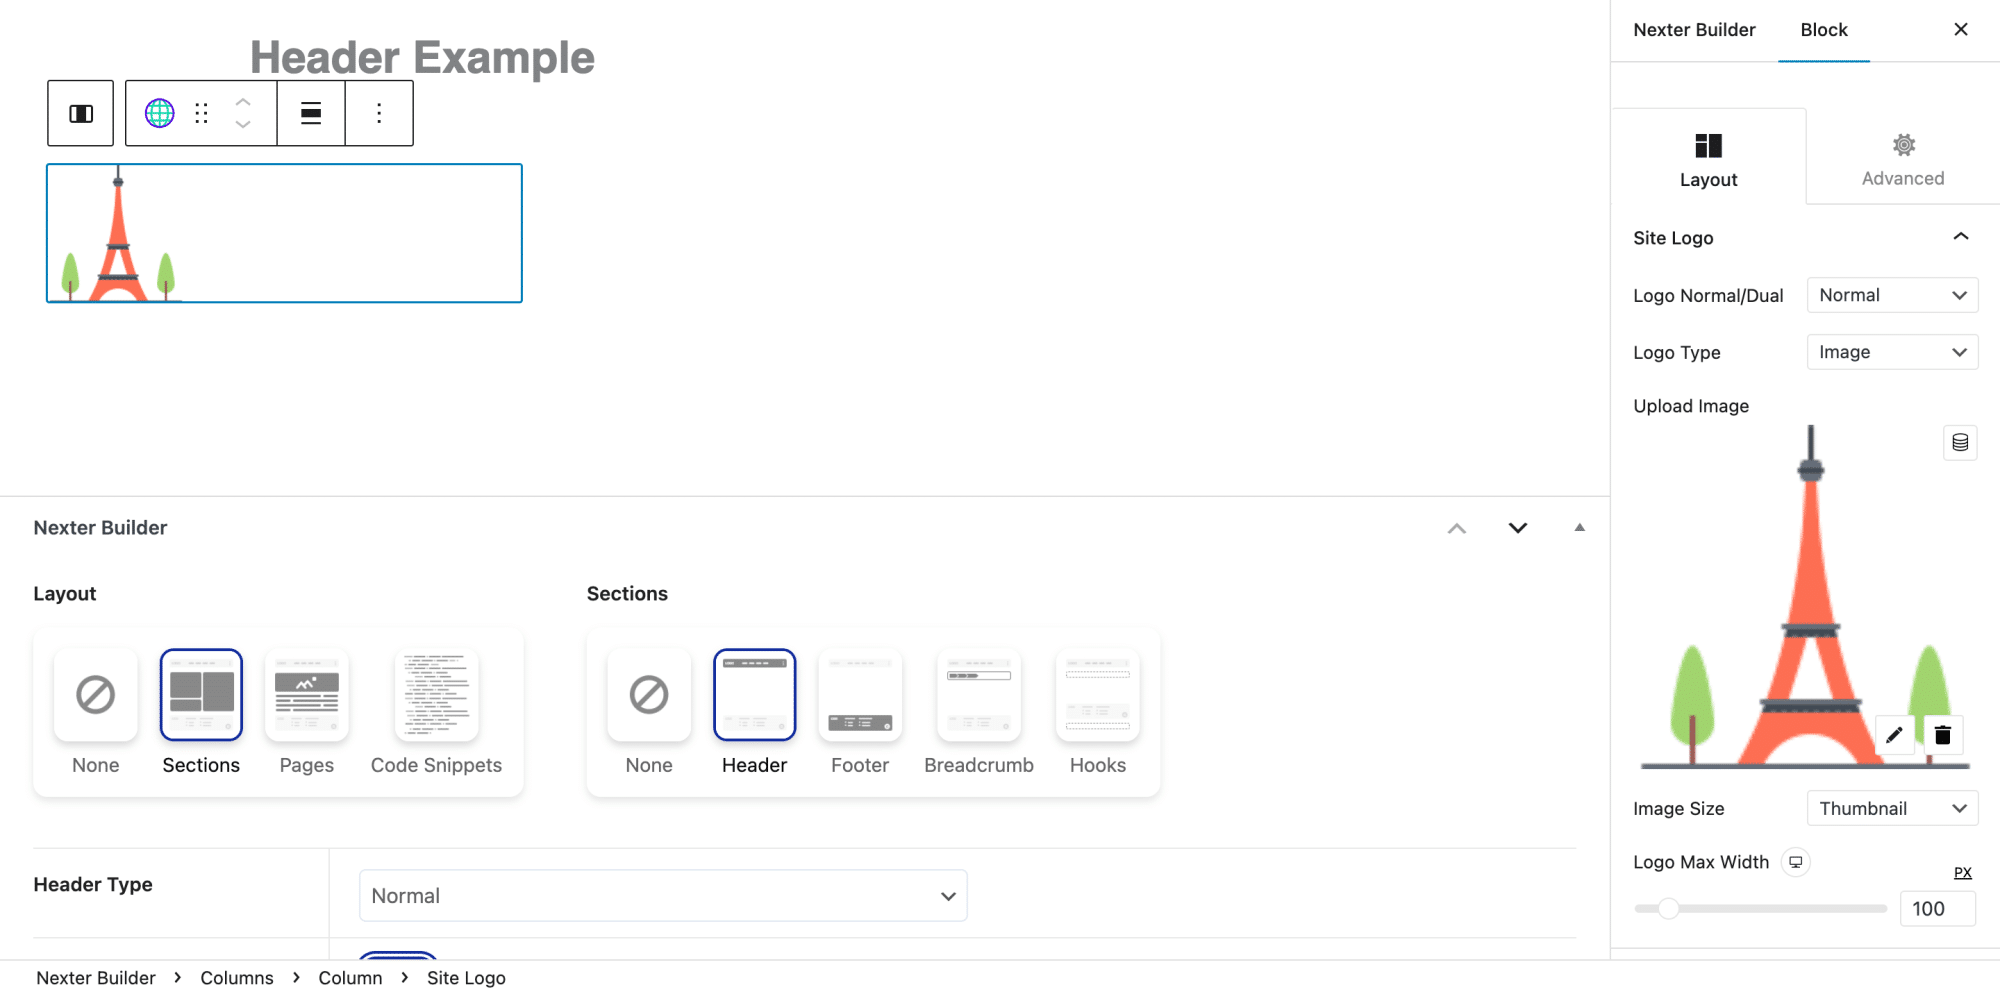The width and height of the screenshot is (2000, 994).
Task: Open the Image Size dropdown
Action: click(1892, 809)
